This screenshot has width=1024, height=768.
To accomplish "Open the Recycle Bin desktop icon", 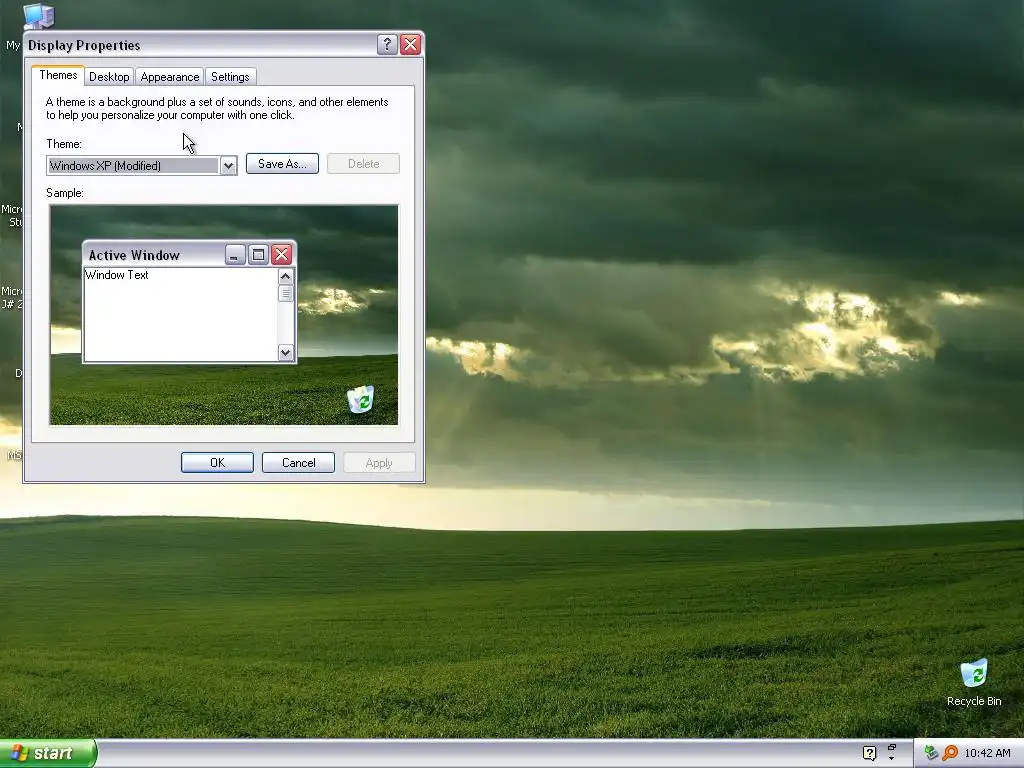I will point(974,682).
